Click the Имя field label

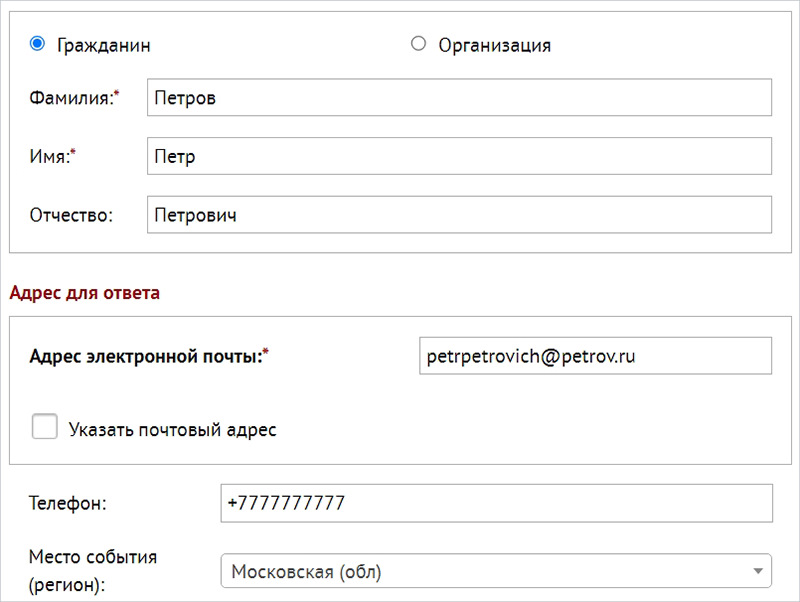pyautogui.click(x=51, y=157)
